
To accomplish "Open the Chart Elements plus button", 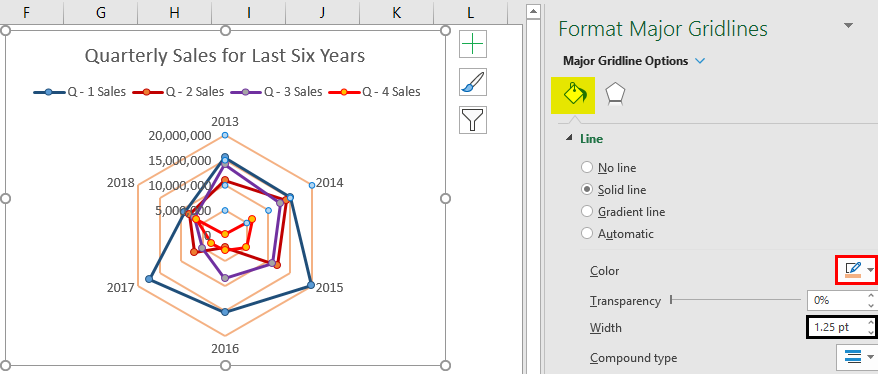I will pyautogui.click(x=473, y=44).
